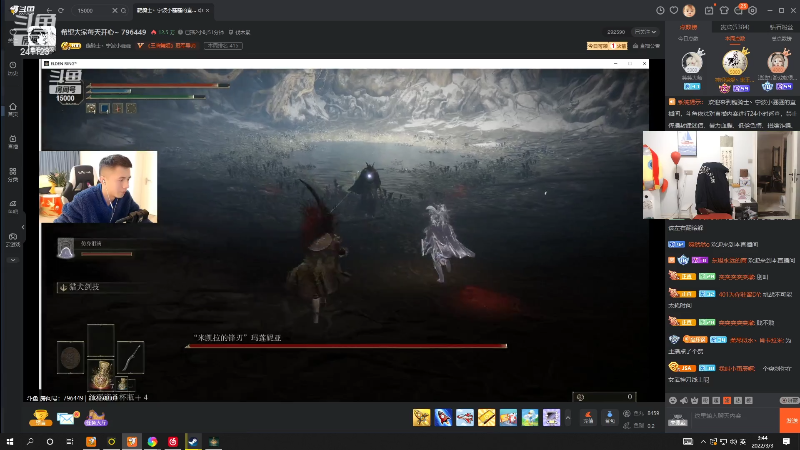Send the last gift in the gift bar

pyautogui.click(x=552, y=417)
